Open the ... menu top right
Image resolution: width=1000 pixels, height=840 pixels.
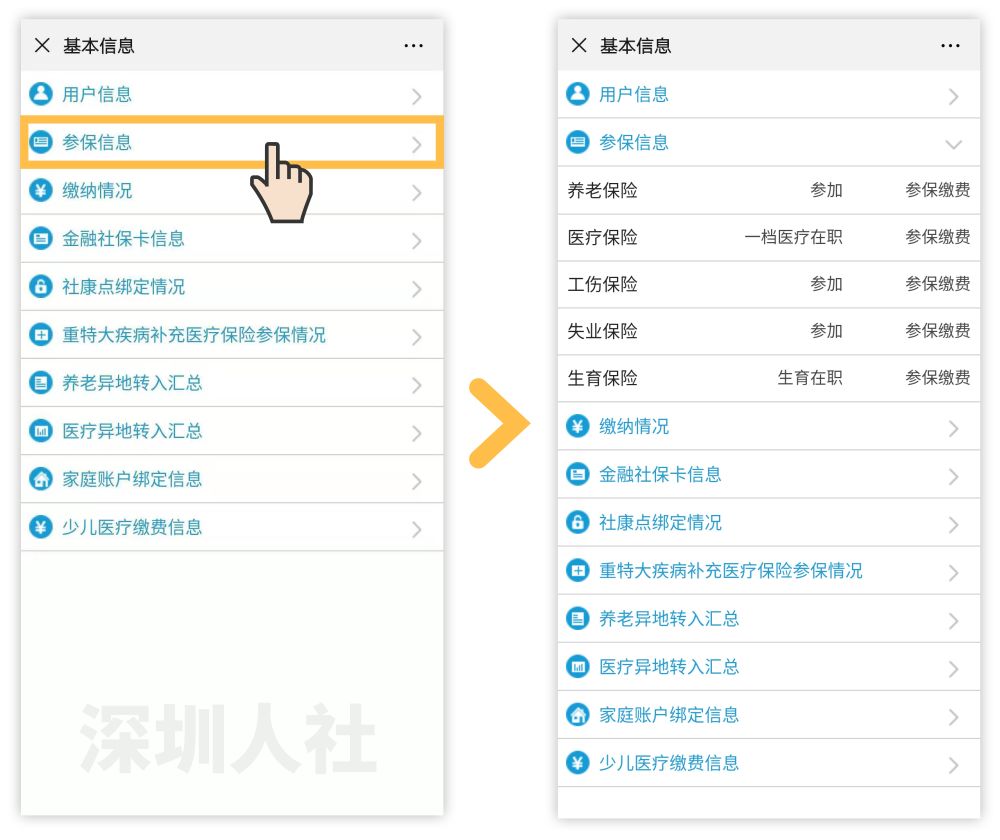[x=414, y=45]
